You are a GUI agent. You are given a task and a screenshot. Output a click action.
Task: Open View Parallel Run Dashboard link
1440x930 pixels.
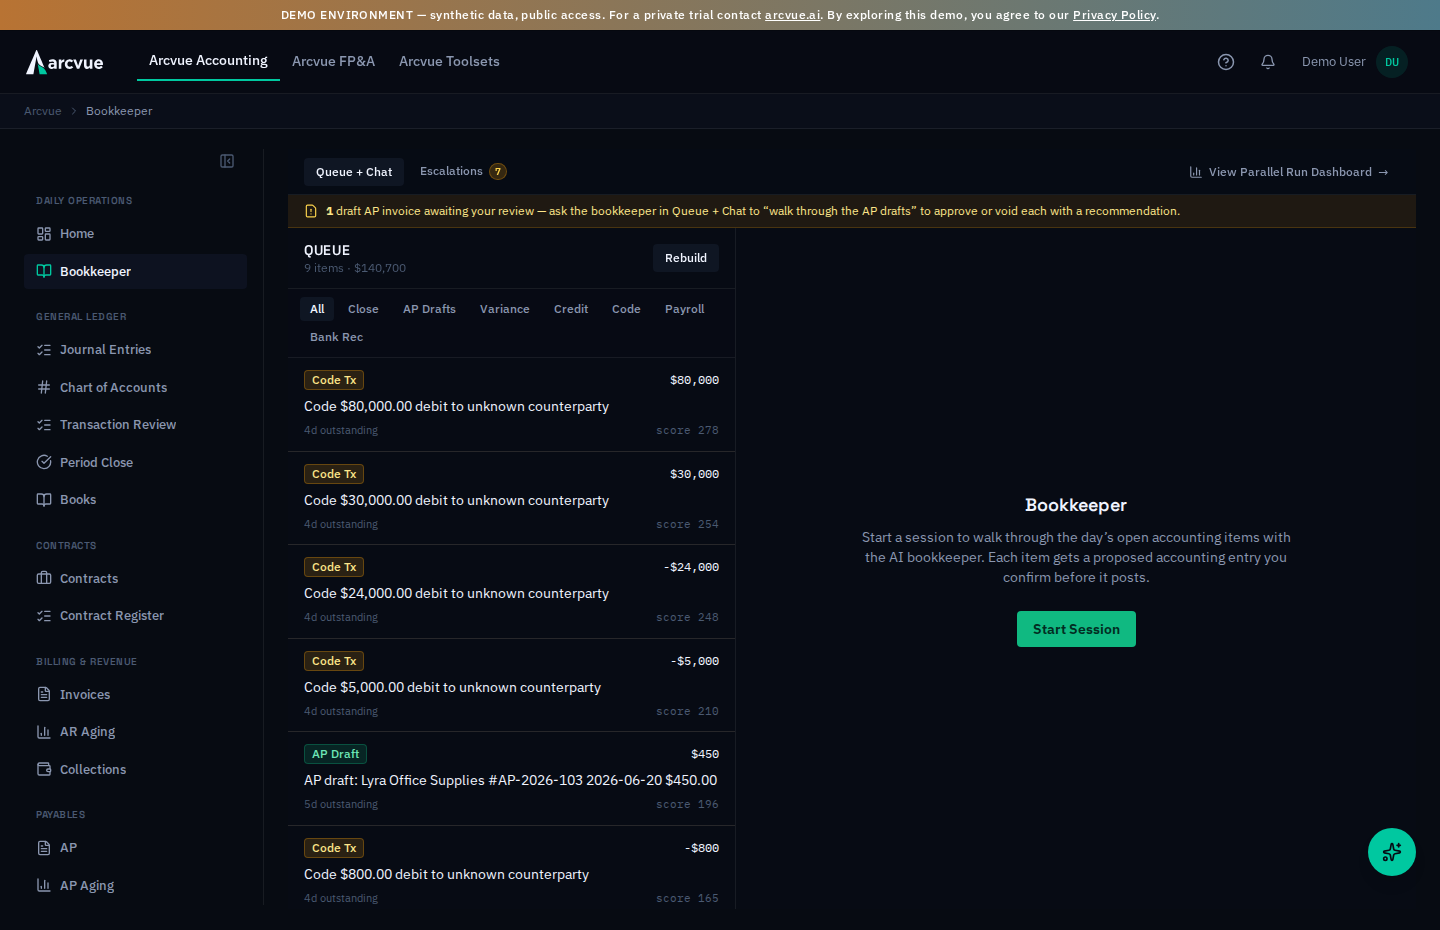coord(1289,172)
